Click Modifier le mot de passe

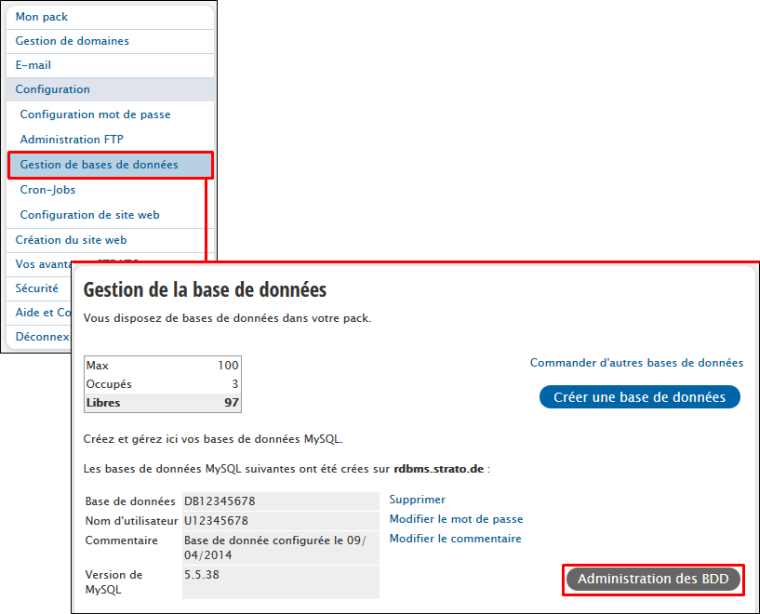pyautogui.click(x=456, y=520)
